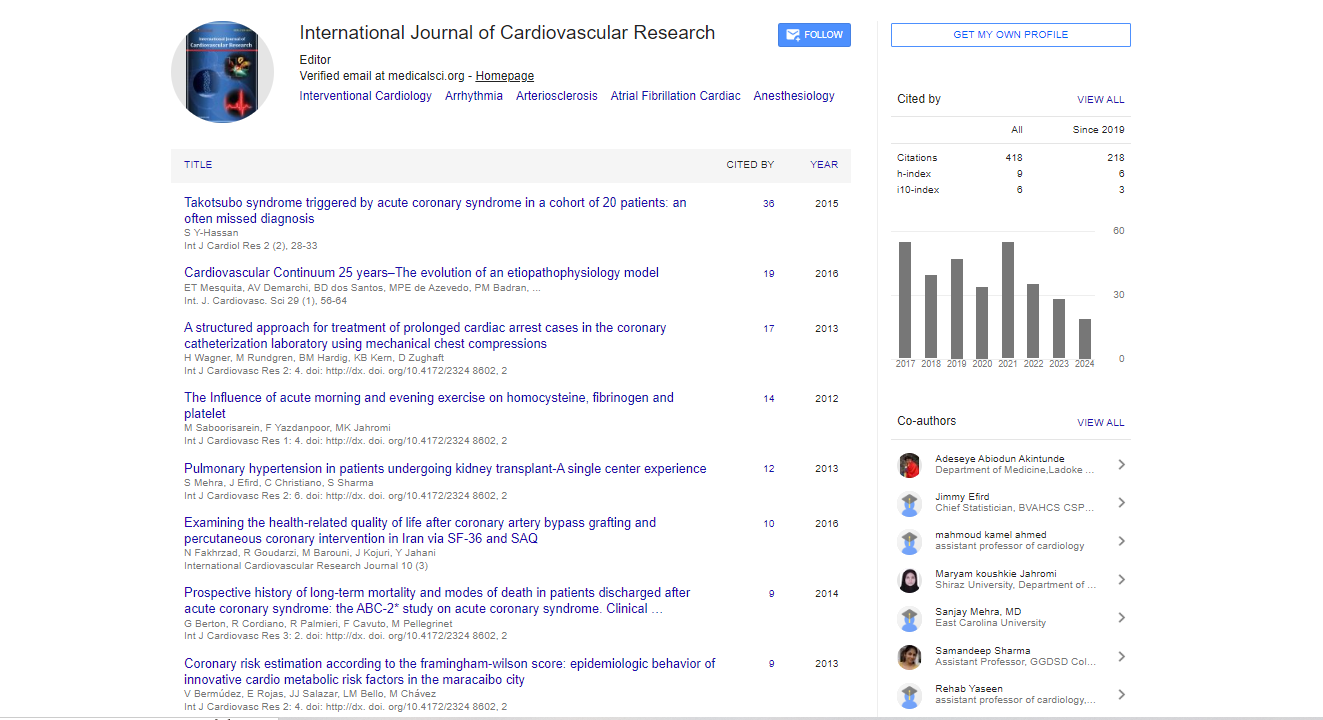Screen dimensions: 1323x720
Task: Click i10-index label in citation table
Action: pyautogui.click(x=918, y=190)
